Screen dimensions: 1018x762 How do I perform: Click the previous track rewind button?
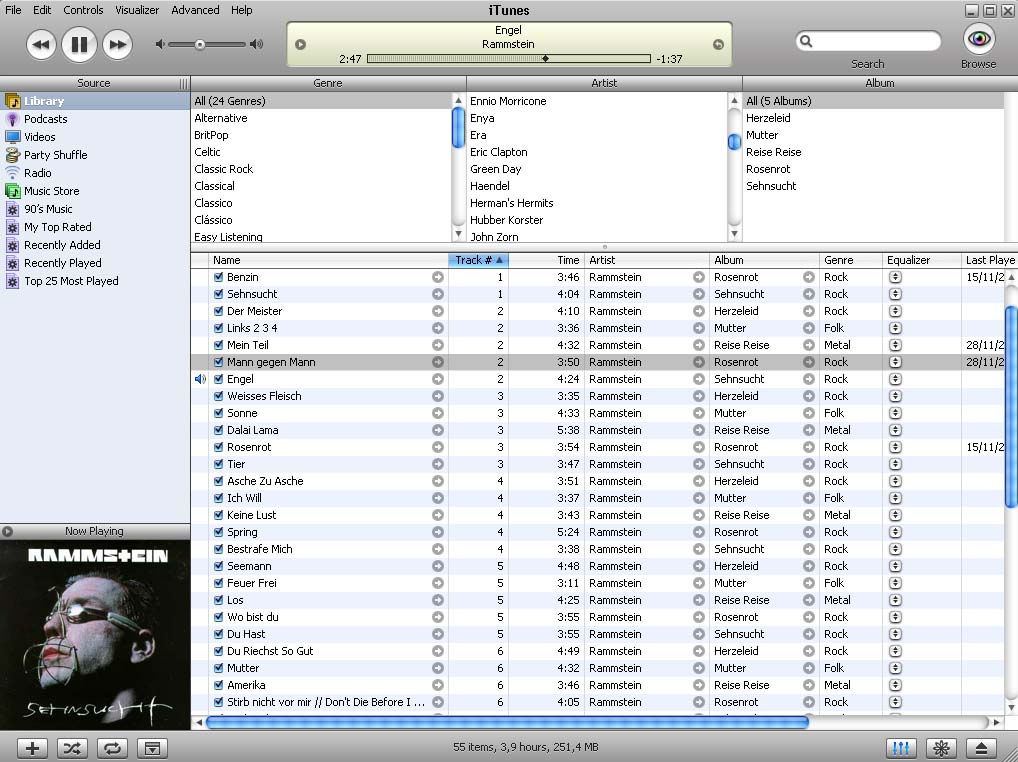click(41, 45)
